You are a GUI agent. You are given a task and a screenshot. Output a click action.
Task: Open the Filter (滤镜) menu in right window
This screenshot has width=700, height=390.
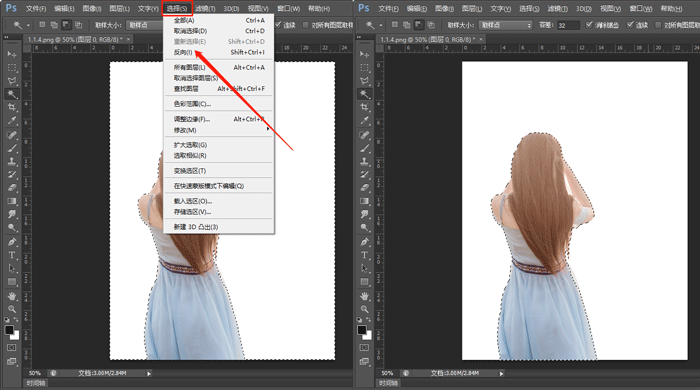tap(558, 8)
